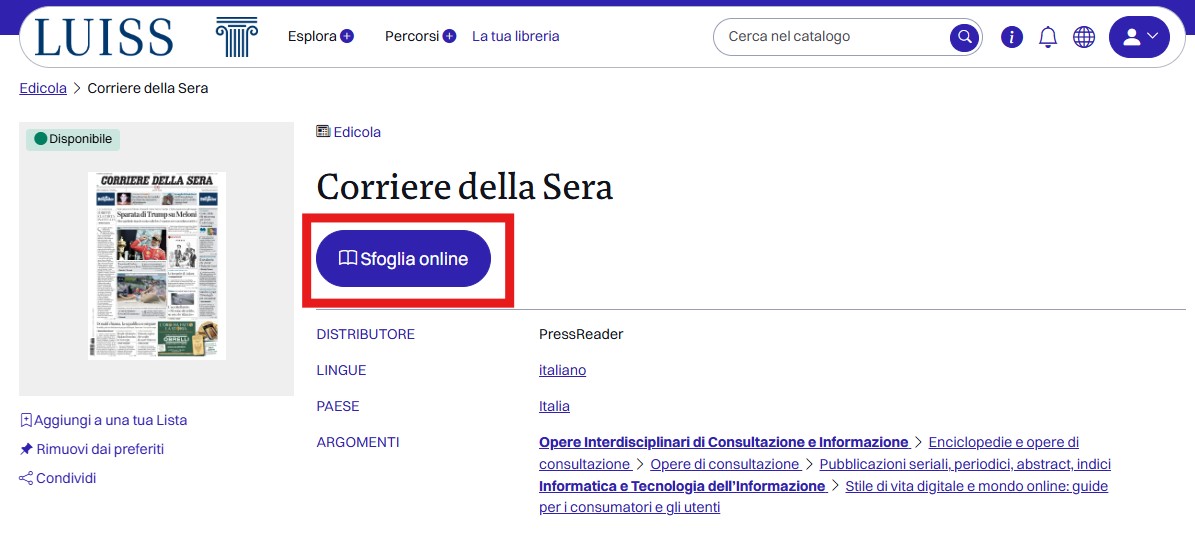Click Sfoglia online button

(x=403, y=258)
